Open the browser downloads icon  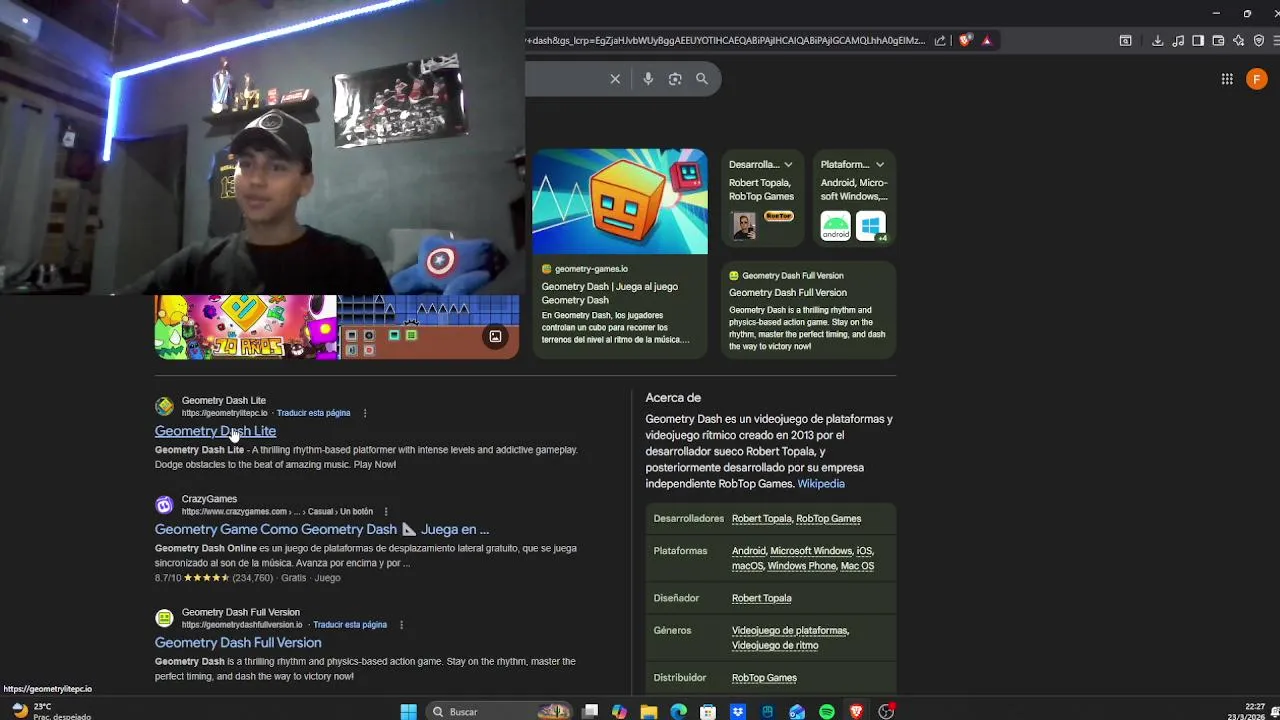tap(1157, 41)
